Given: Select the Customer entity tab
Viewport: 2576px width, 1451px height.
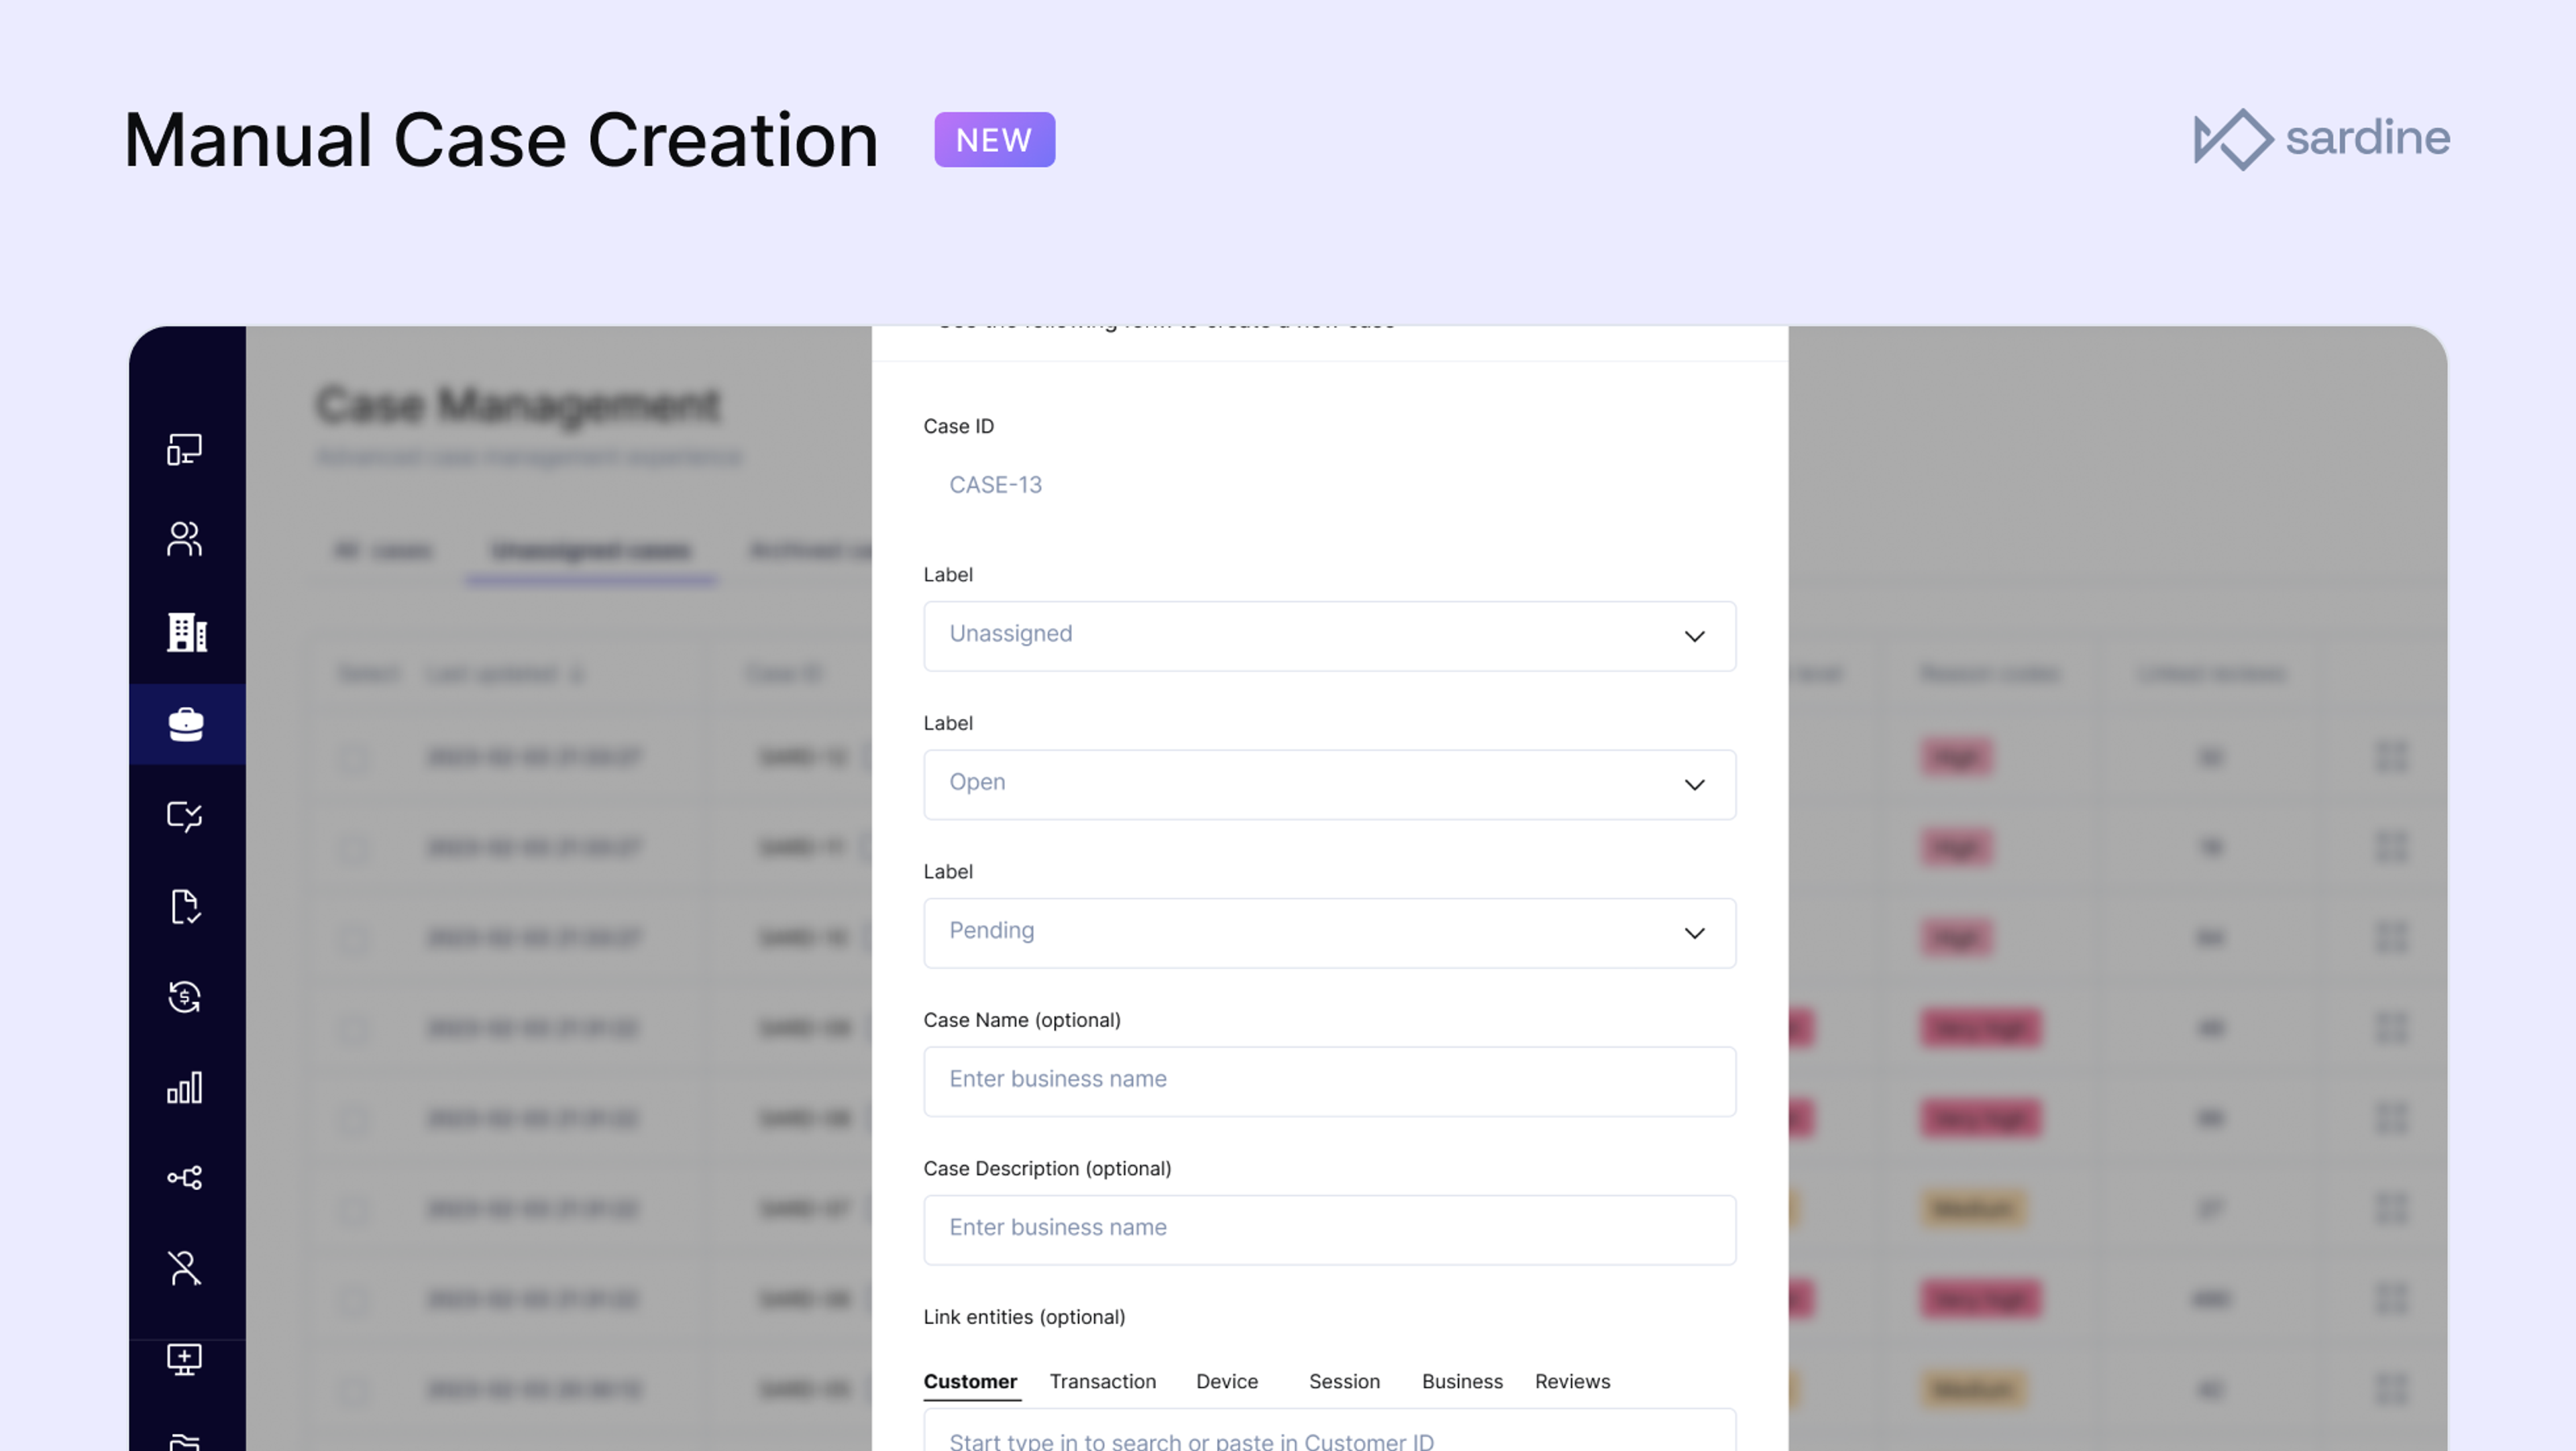Looking at the screenshot, I should pos(970,1381).
